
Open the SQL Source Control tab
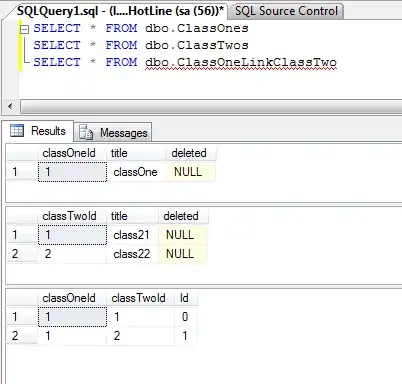click(x=286, y=11)
